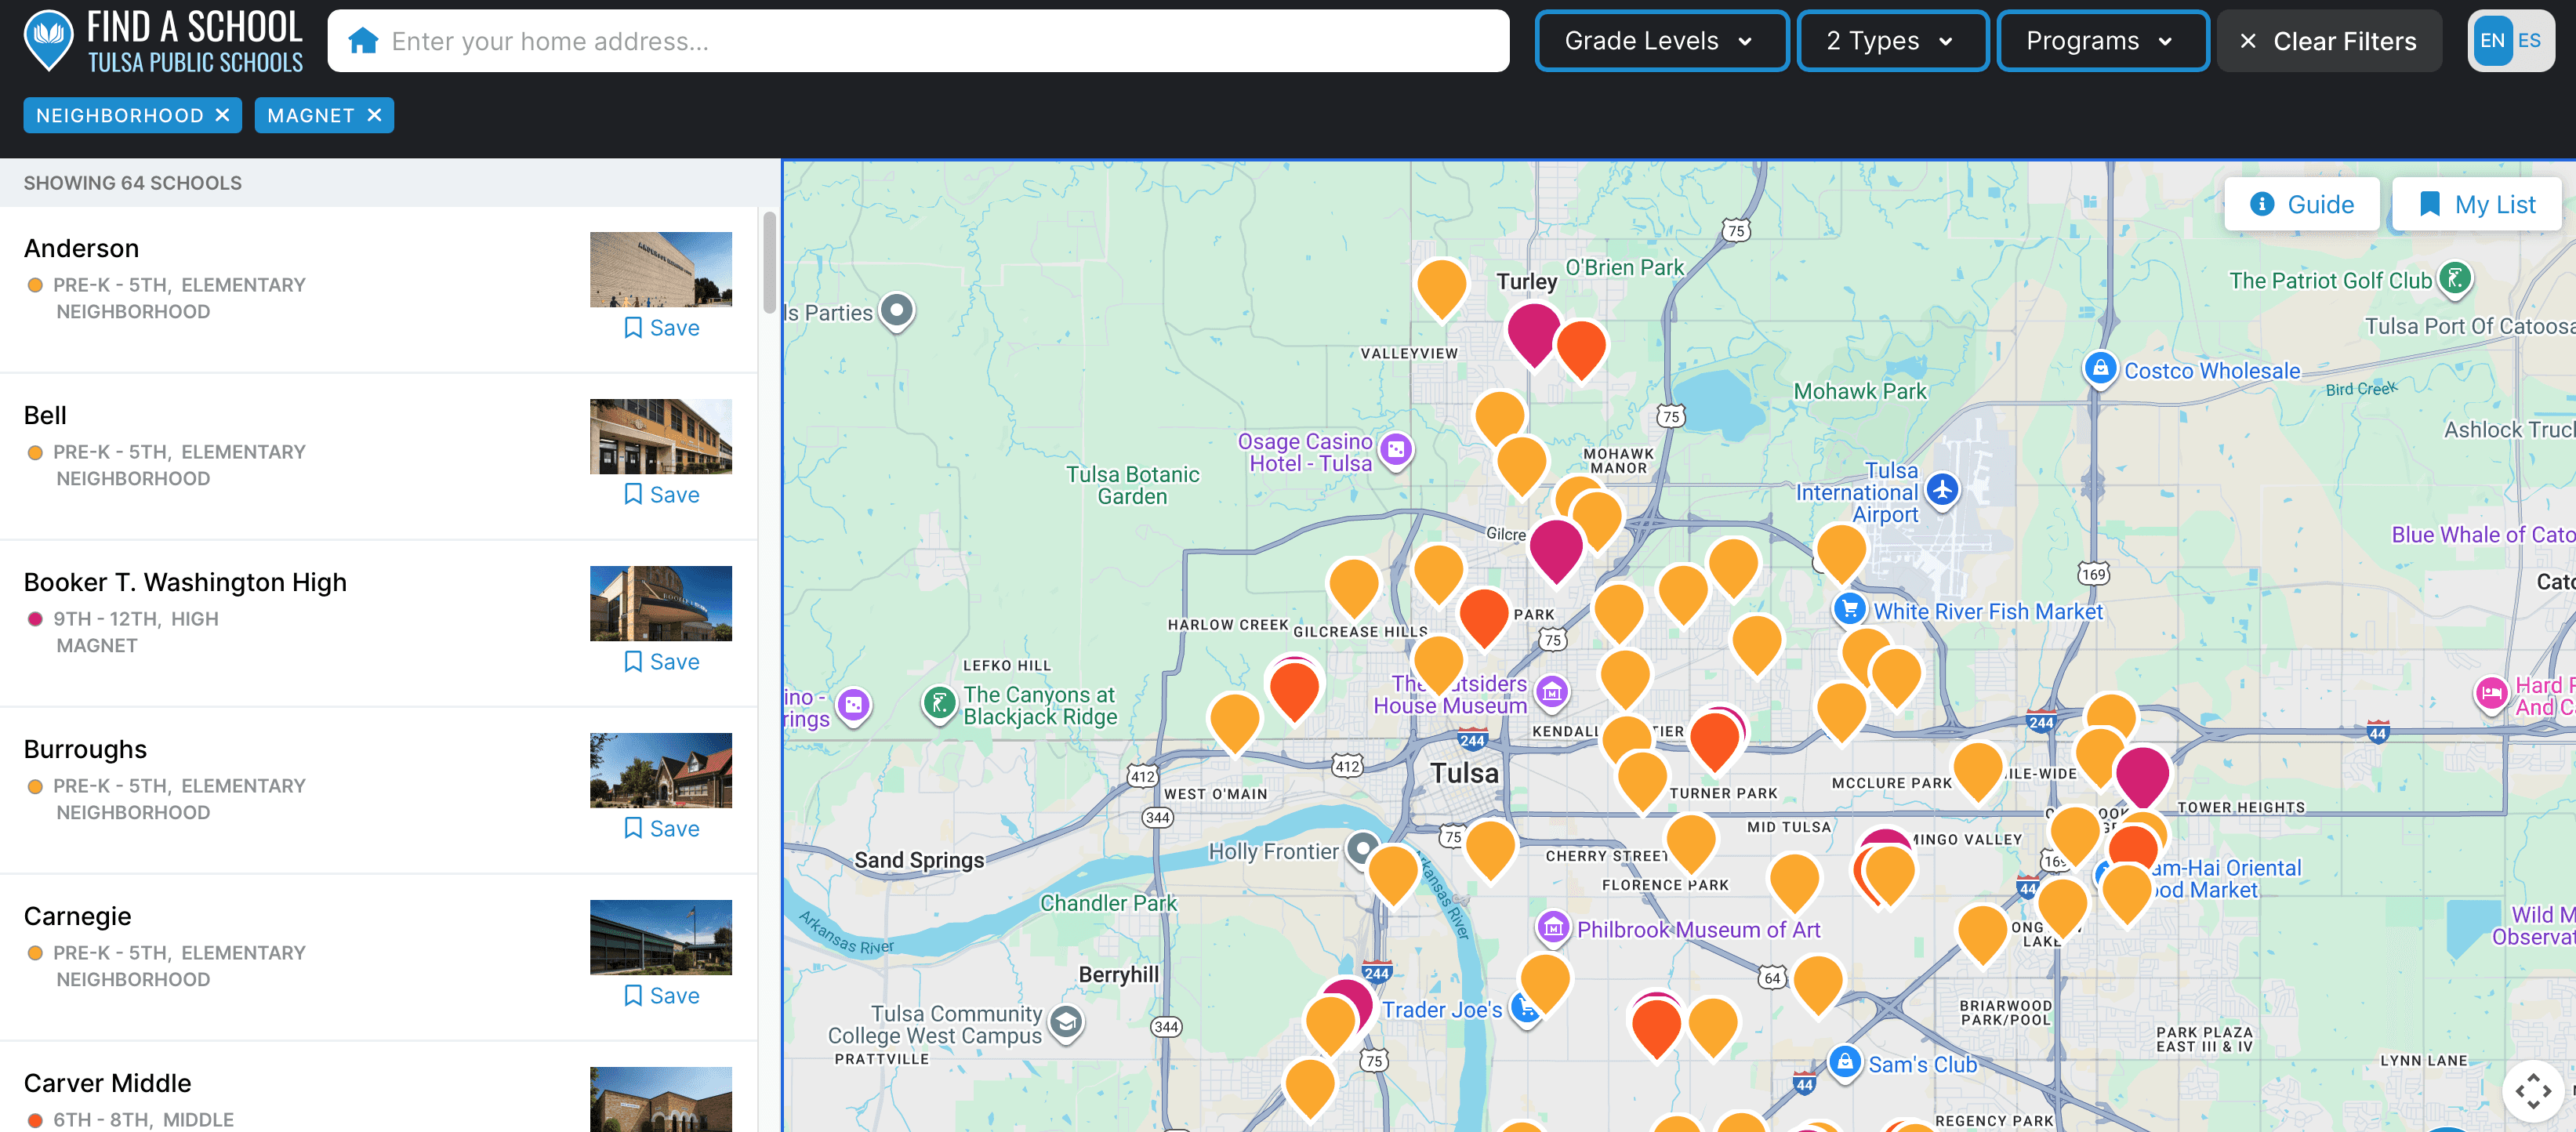Image resolution: width=2576 pixels, height=1132 pixels.
Task: Click the Anderson school thumbnail photo
Action: (661, 270)
